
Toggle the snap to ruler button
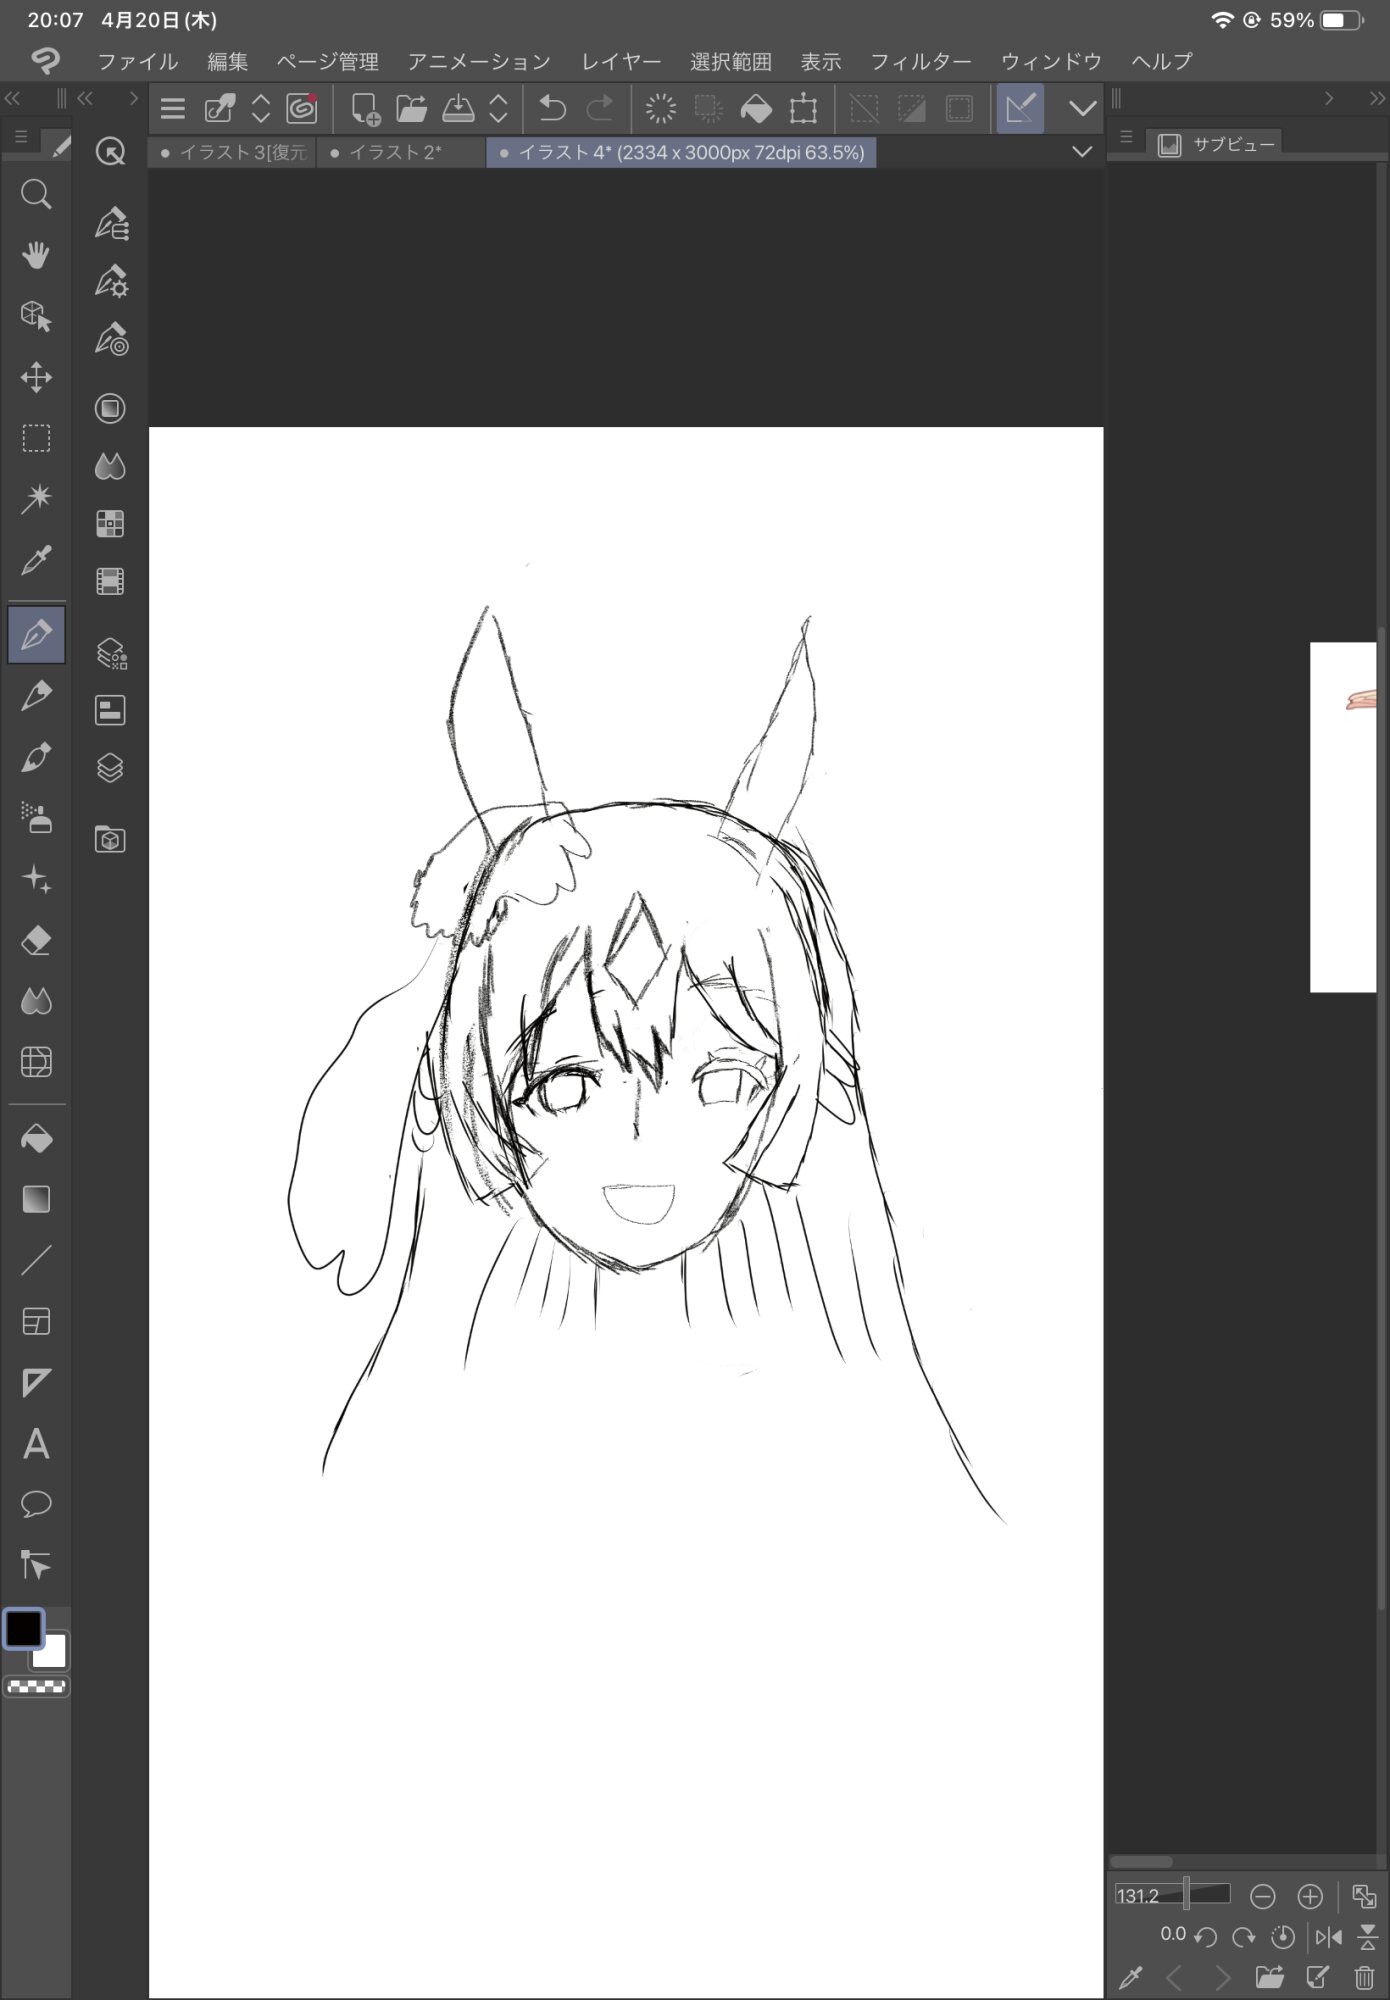tap(1020, 108)
